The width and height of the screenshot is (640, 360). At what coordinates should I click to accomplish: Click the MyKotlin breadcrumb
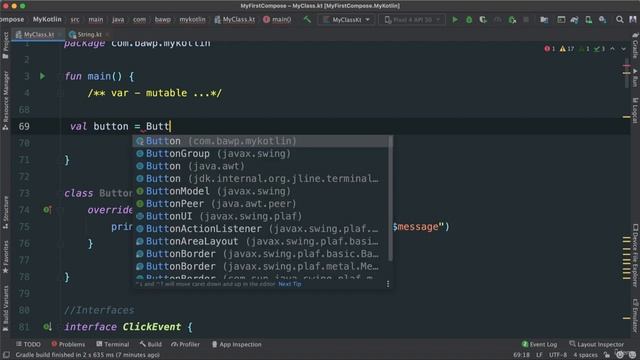[47, 19]
